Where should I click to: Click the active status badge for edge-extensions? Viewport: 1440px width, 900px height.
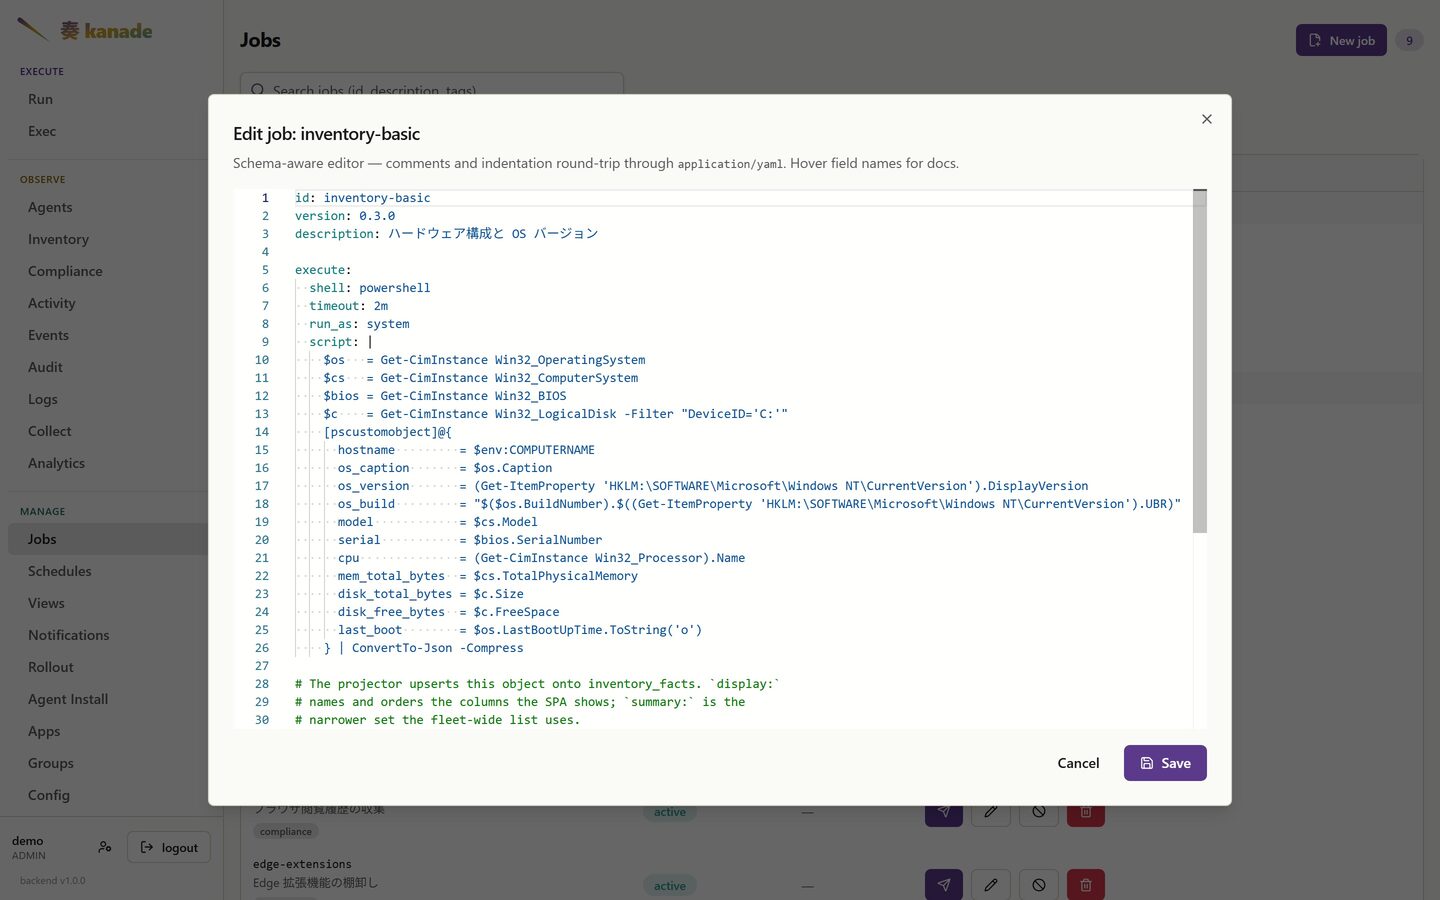(x=670, y=885)
